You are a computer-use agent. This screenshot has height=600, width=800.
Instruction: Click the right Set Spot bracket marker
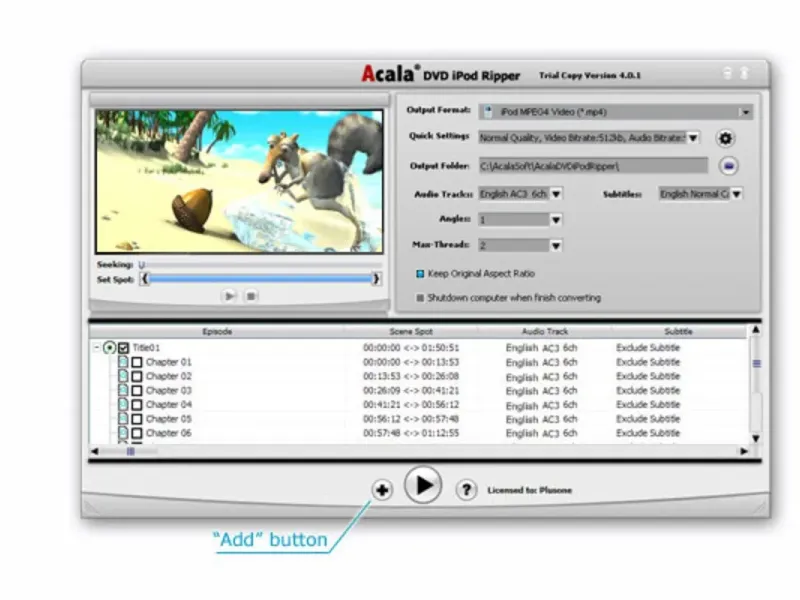376,279
